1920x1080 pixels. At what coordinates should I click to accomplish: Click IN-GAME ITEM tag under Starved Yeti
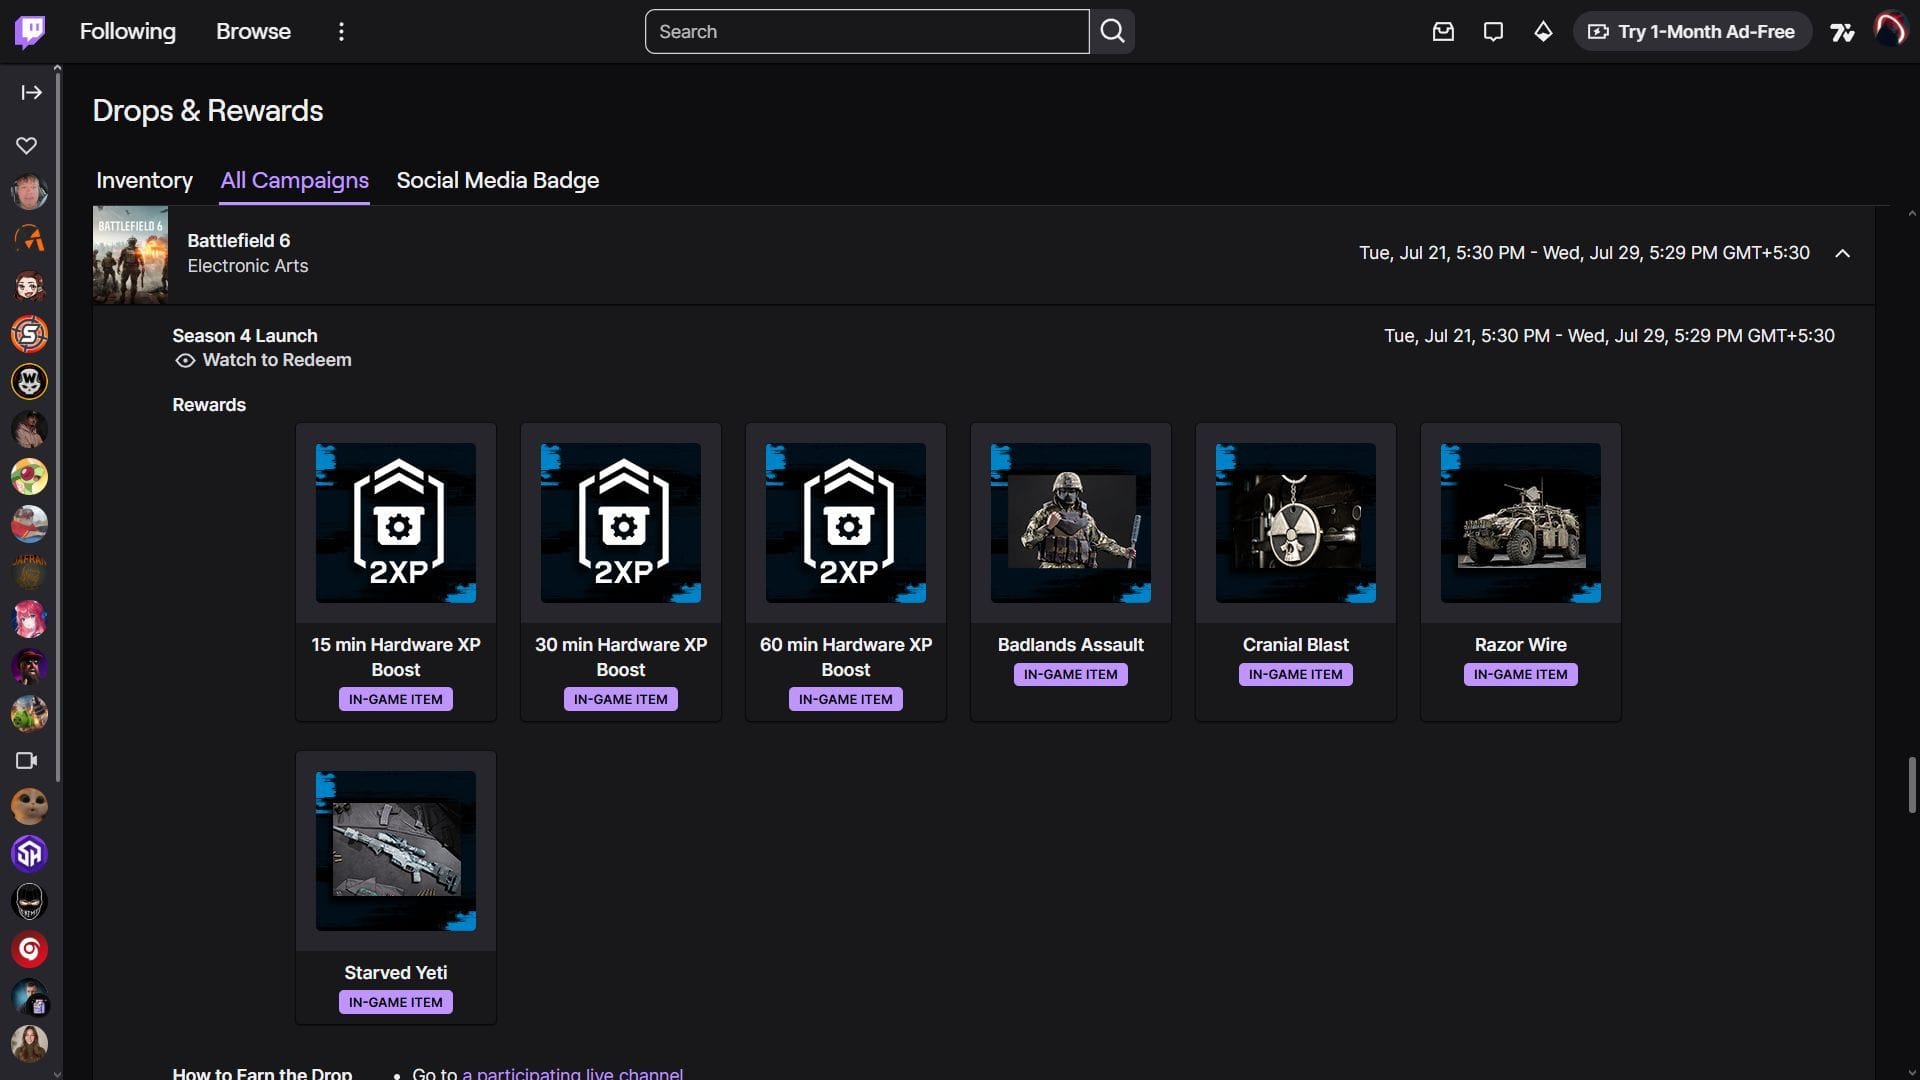click(x=396, y=1002)
